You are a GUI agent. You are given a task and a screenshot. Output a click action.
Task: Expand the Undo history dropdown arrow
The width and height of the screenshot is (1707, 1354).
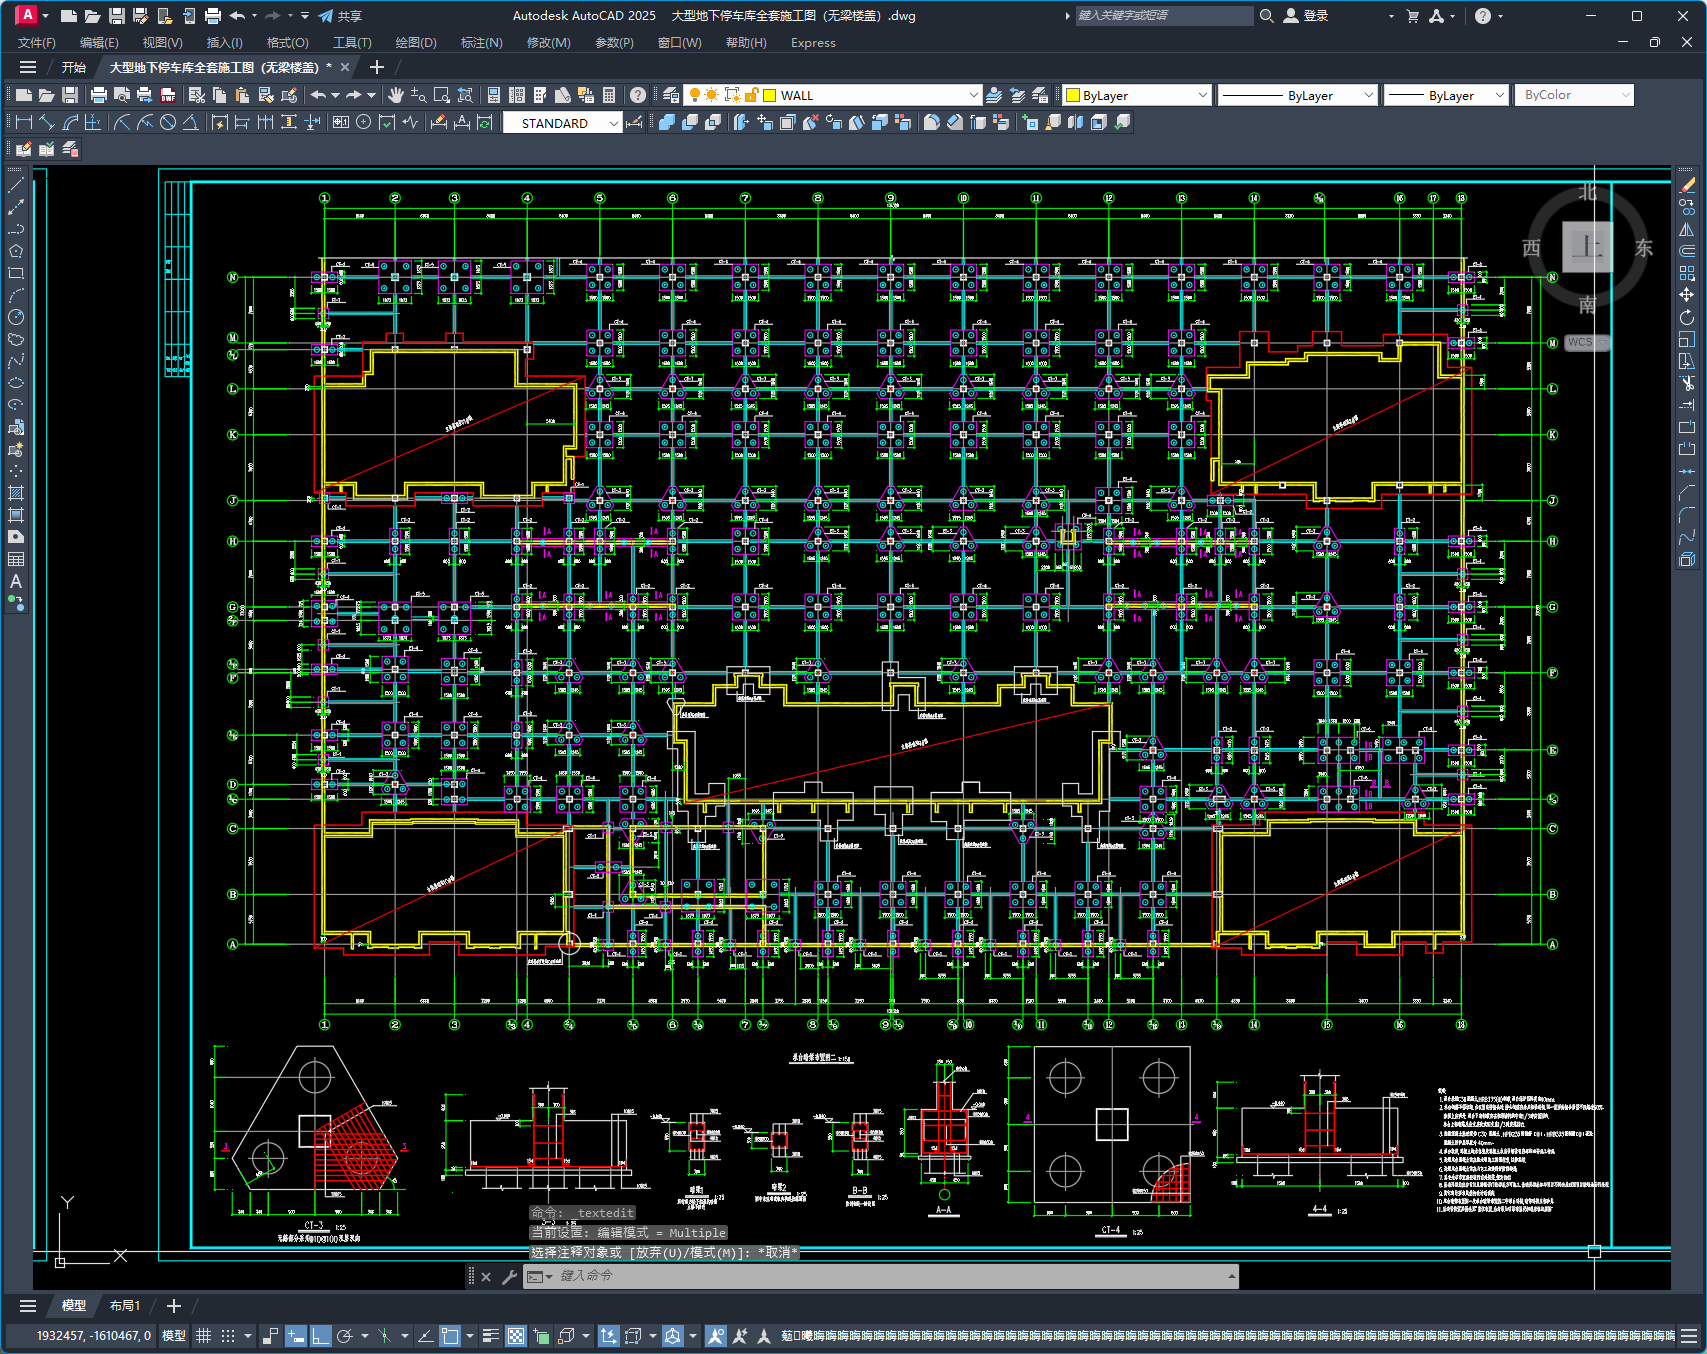(x=335, y=95)
